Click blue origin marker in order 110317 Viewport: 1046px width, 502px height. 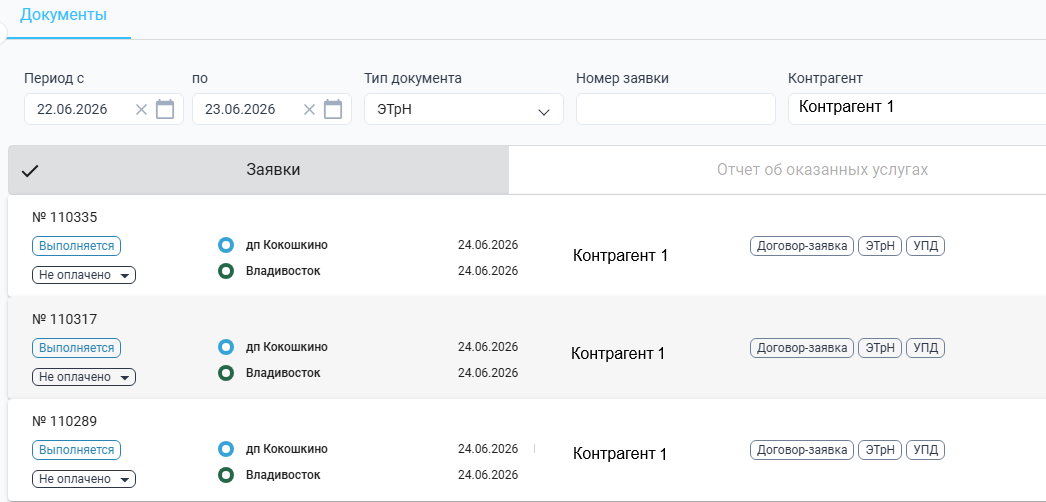(226, 347)
